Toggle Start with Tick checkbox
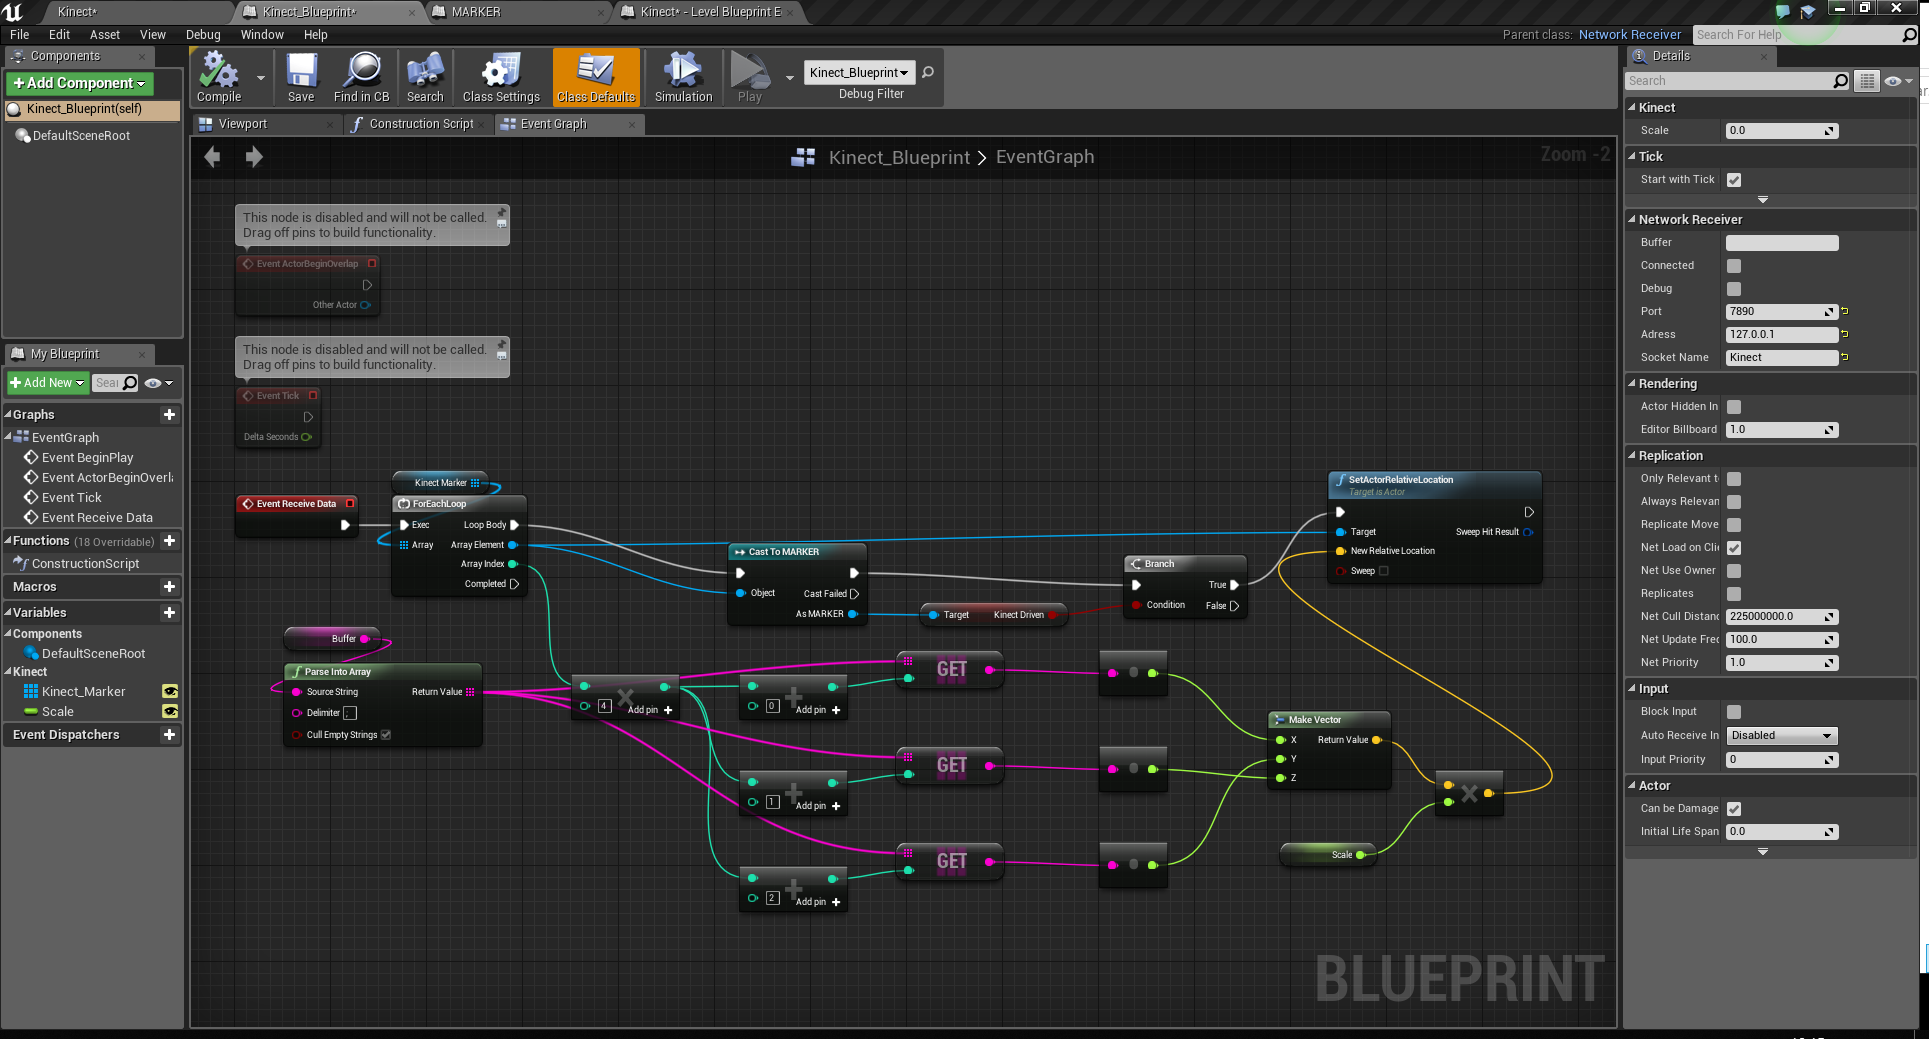This screenshot has height=1039, width=1929. [x=1734, y=180]
